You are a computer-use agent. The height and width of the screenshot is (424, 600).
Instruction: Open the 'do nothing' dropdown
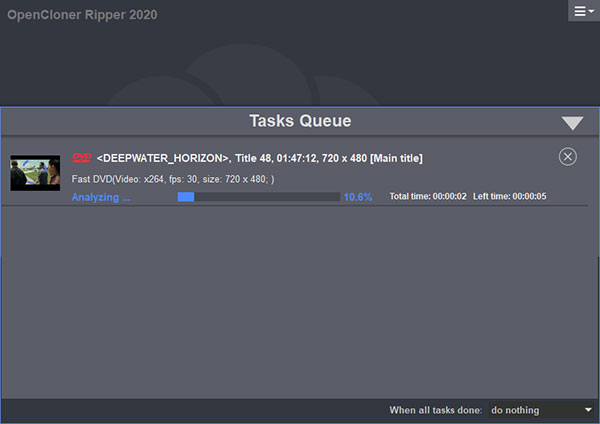pyautogui.click(x=541, y=410)
